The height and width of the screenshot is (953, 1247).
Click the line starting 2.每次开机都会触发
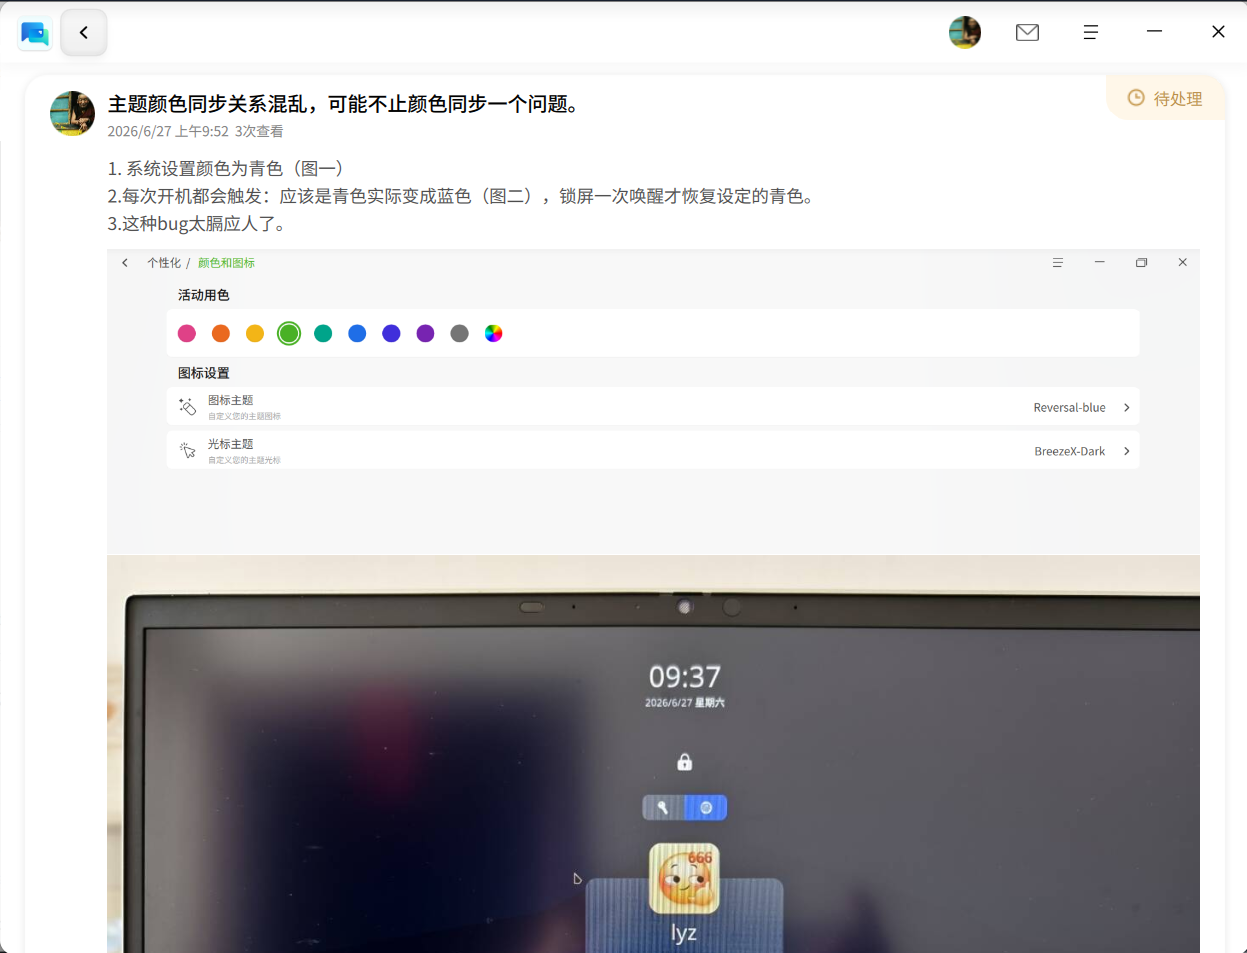465,196
